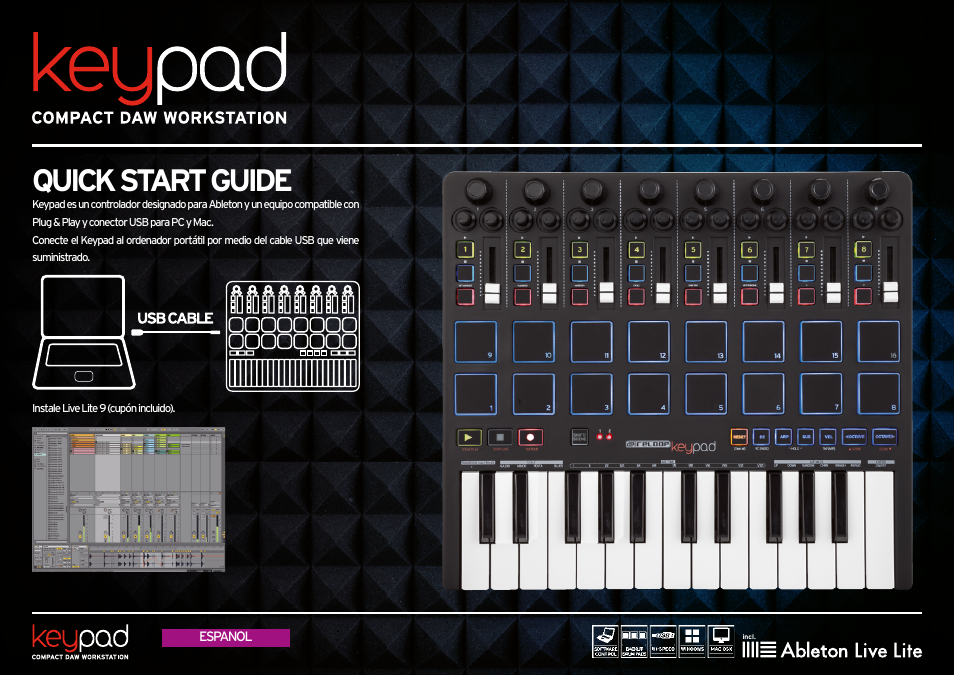Click the Ableton logo bars icon
The image size is (954, 675).
pyautogui.click(x=759, y=649)
